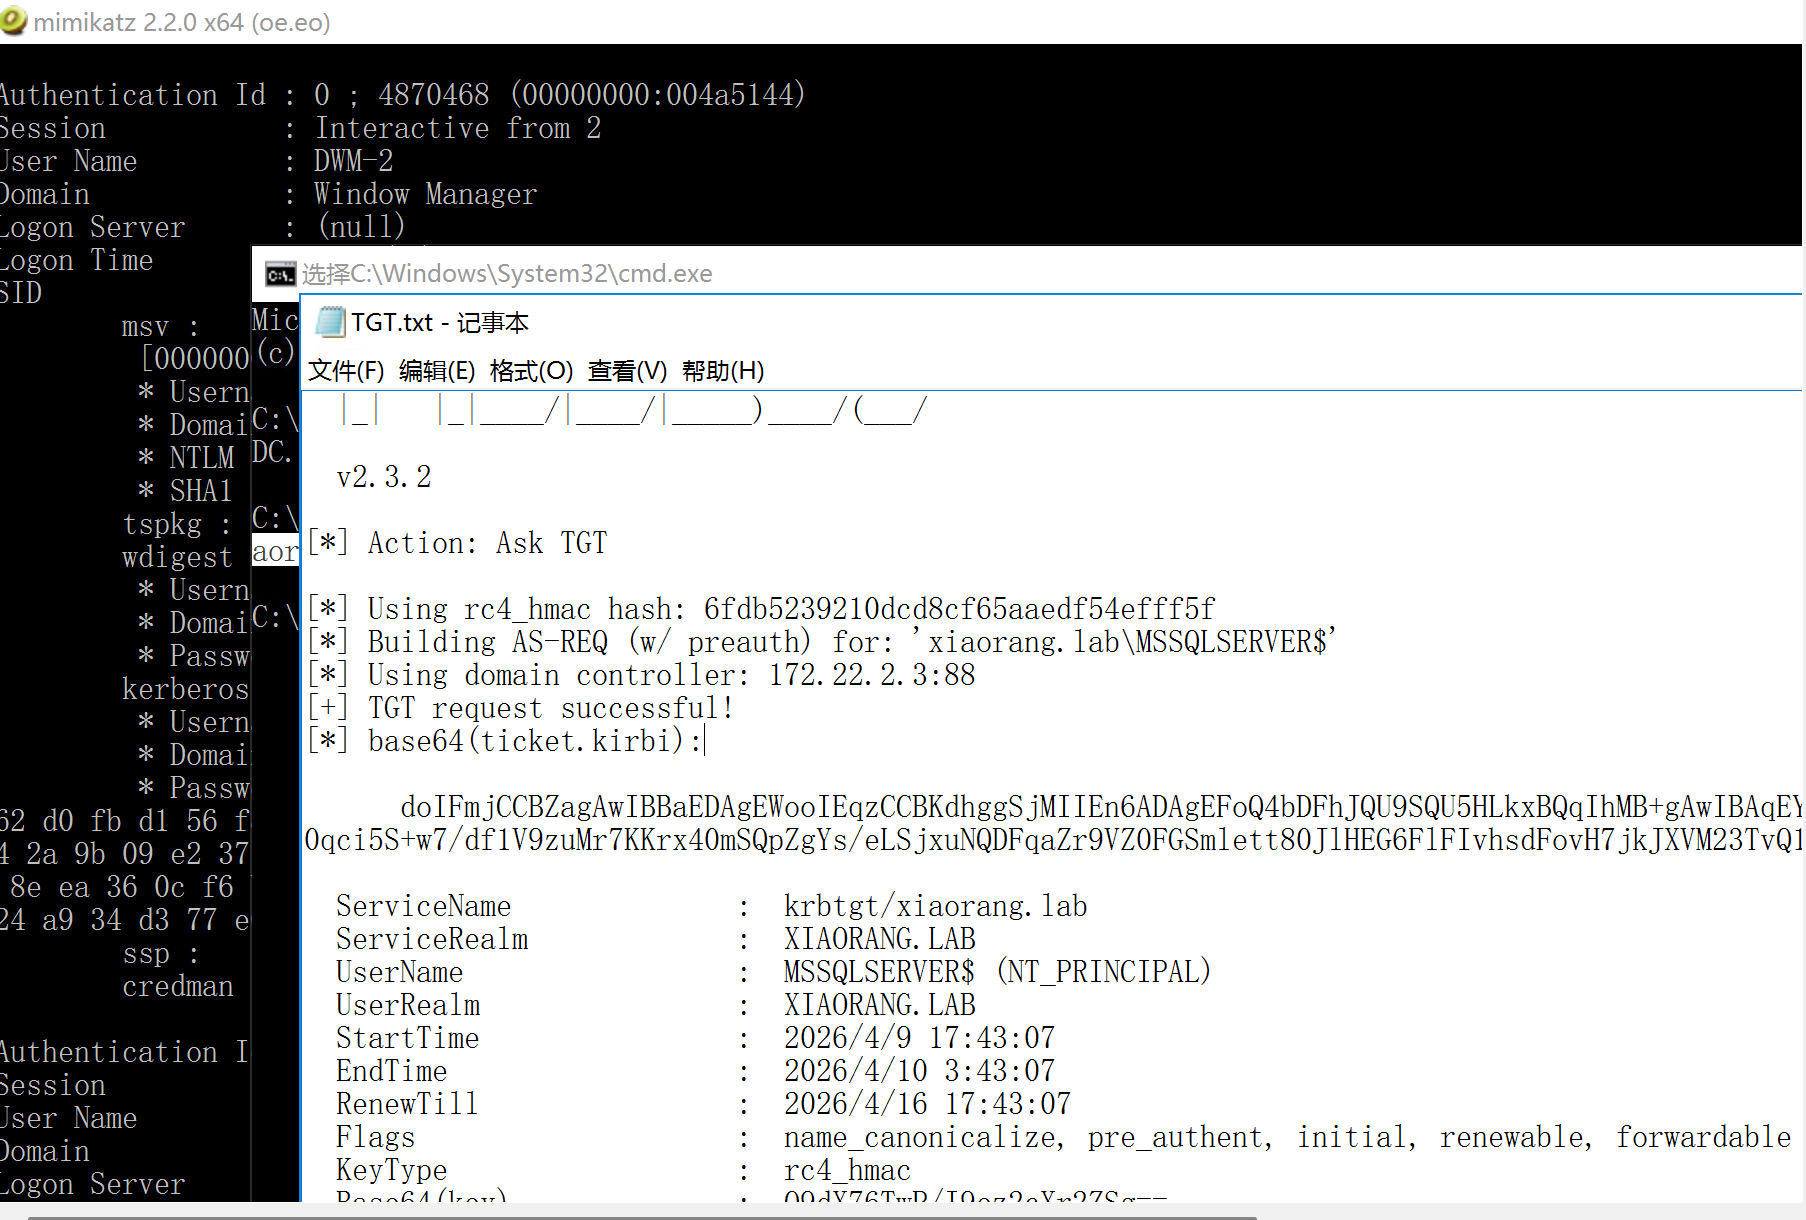Click the '* SHA1' line in mimikatz
The image size is (1806, 1220).
coord(185,491)
